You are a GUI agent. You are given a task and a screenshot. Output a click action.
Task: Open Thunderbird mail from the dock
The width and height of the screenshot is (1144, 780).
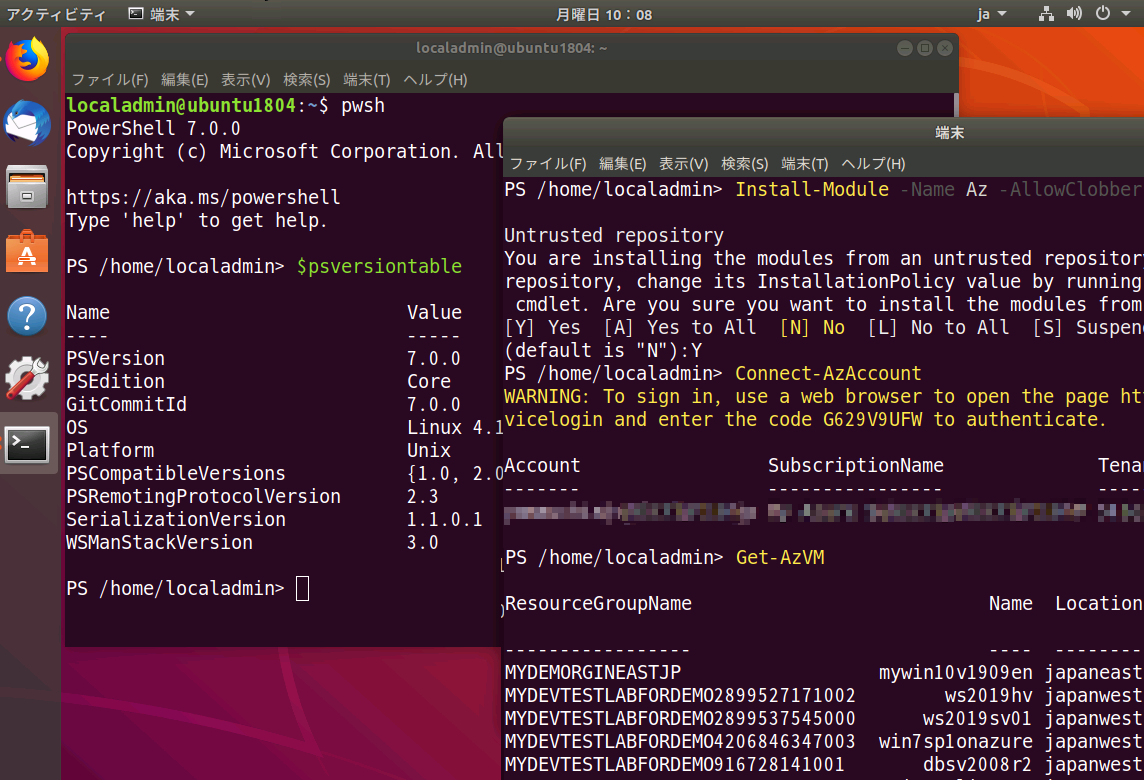[27, 124]
